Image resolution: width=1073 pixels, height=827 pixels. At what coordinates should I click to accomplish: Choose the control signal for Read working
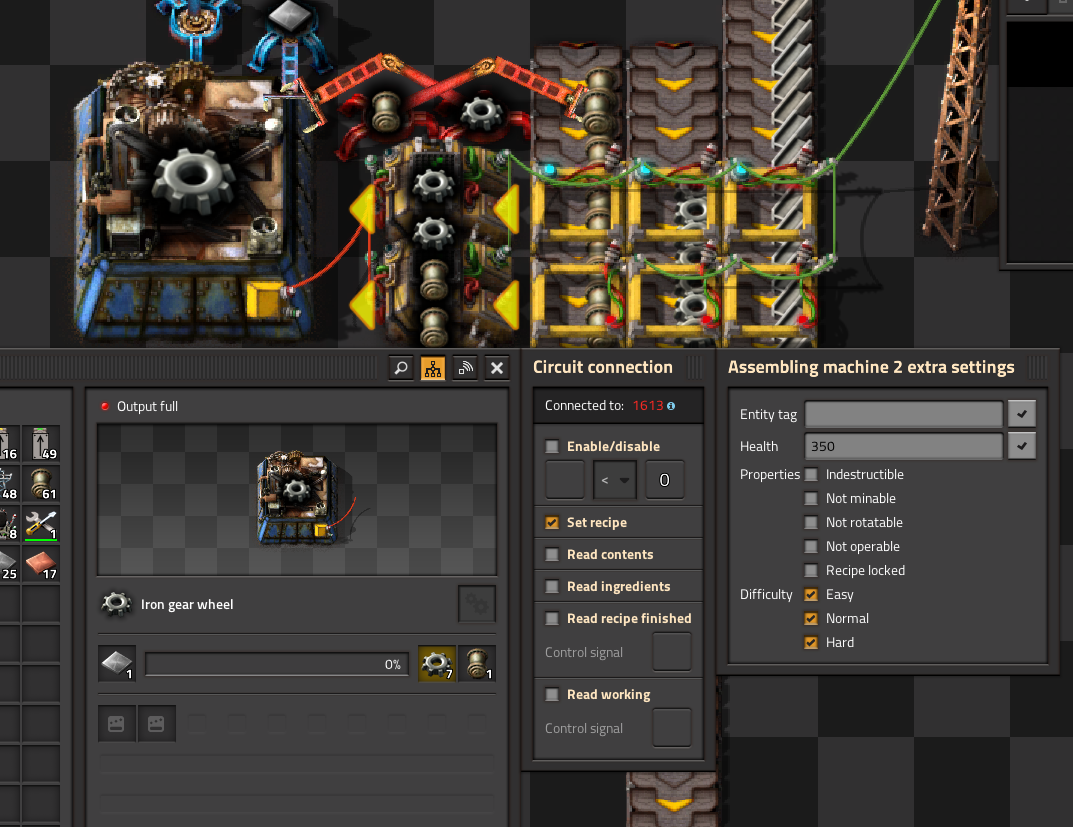tap(672, 728)
